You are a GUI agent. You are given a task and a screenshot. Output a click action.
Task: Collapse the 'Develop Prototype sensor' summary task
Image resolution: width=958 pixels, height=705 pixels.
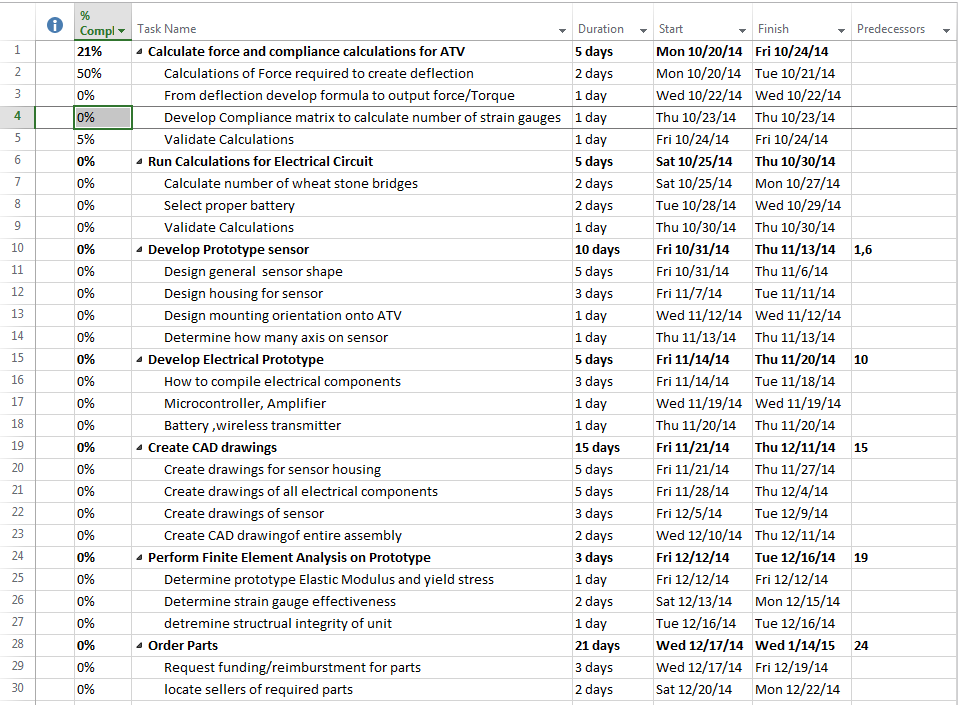click(x=139, y=250)
